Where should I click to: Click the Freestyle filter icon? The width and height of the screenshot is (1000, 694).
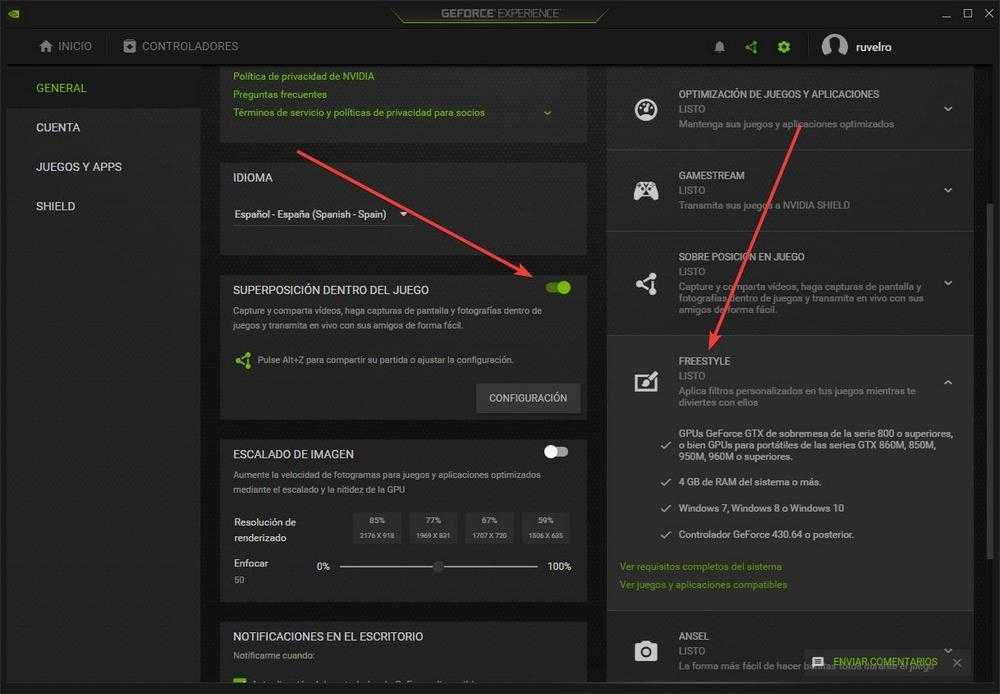click(646, 381)
